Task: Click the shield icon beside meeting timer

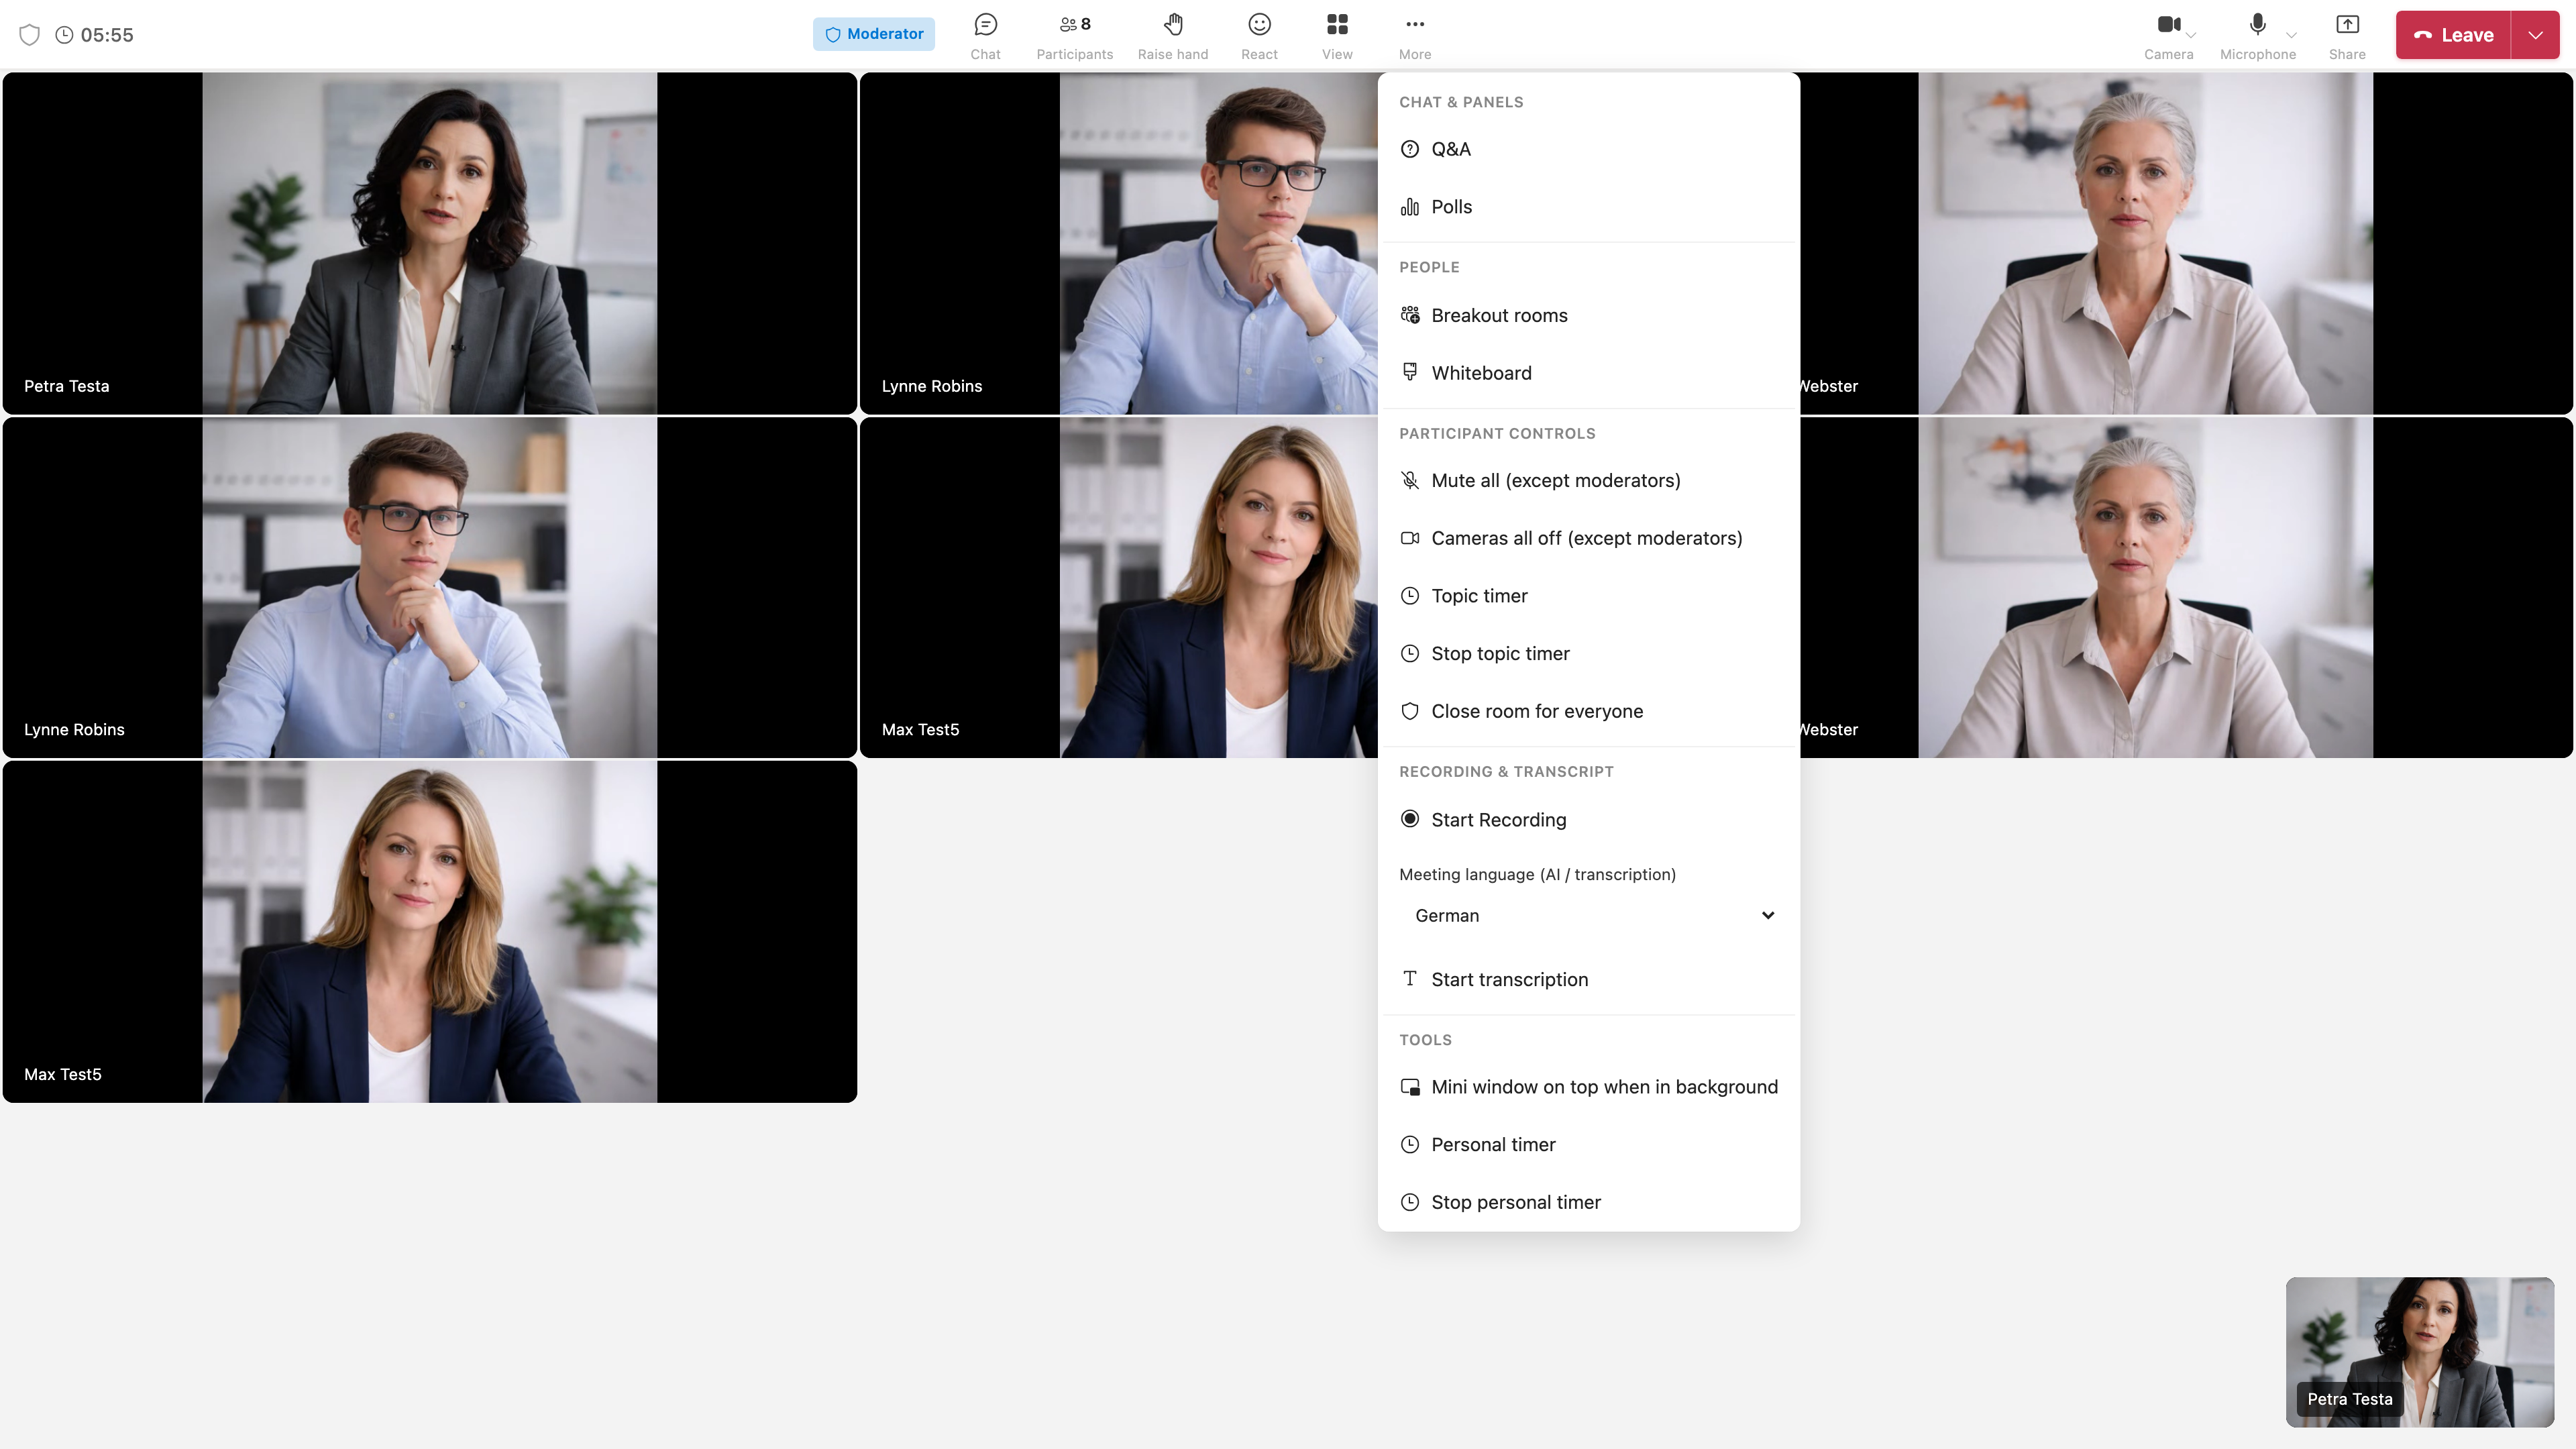Action: point(30,35)
